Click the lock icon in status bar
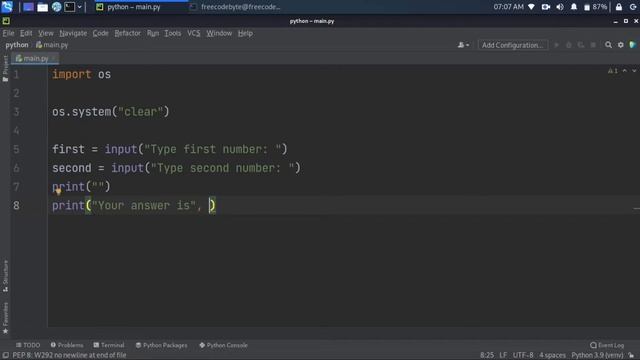 631,355
